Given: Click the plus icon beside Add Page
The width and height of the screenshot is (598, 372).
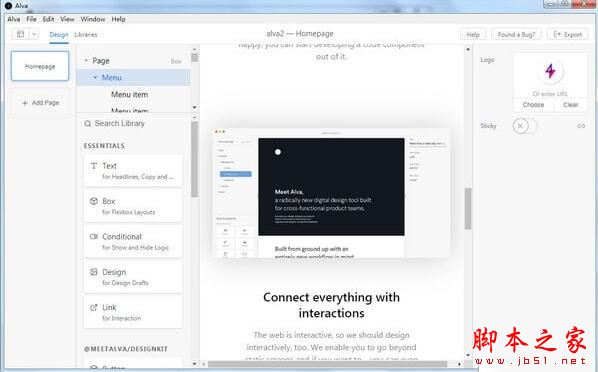Looking at the screenshot, I should point(25,103).
